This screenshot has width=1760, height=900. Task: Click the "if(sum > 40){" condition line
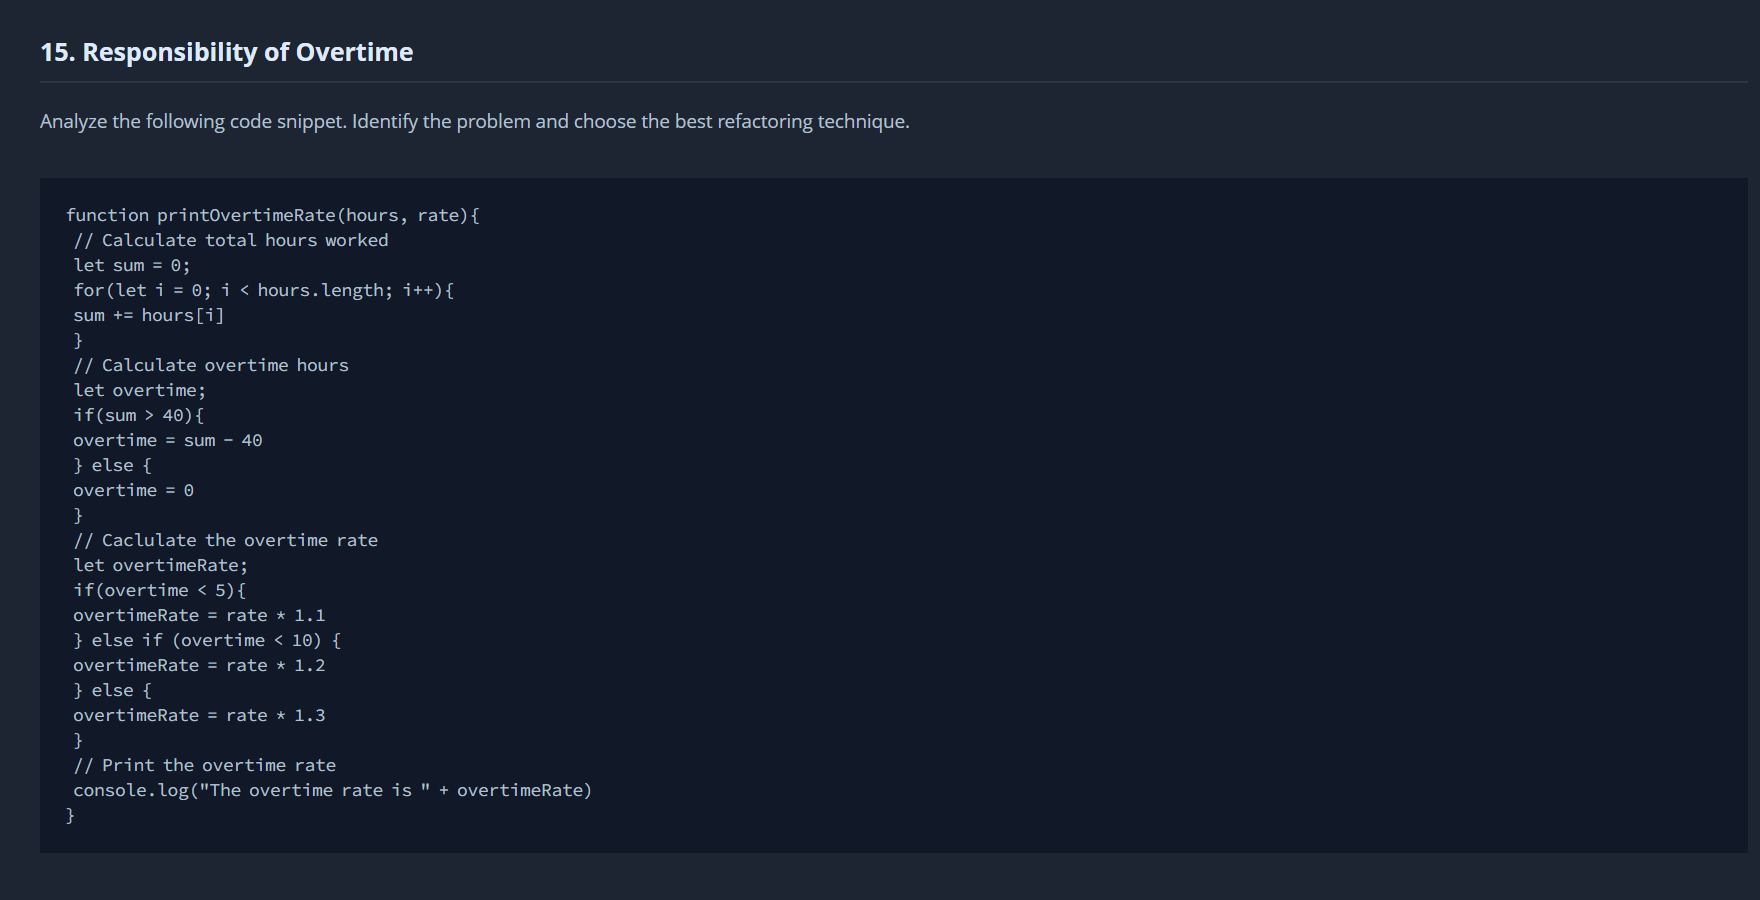pyautogui.click(x=138, y=415)
